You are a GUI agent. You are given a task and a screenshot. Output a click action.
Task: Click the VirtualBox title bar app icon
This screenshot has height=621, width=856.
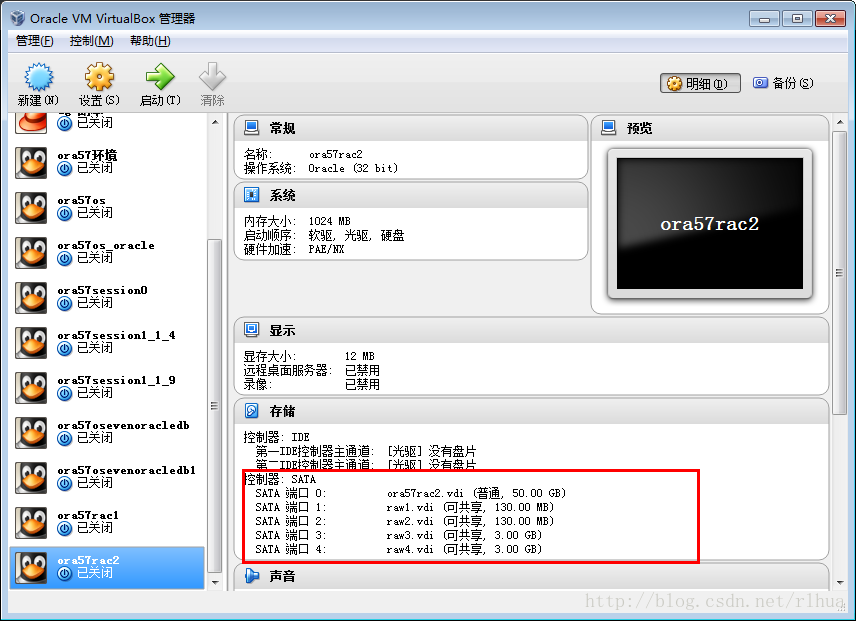pyautogui.click(x=18, y=18)
